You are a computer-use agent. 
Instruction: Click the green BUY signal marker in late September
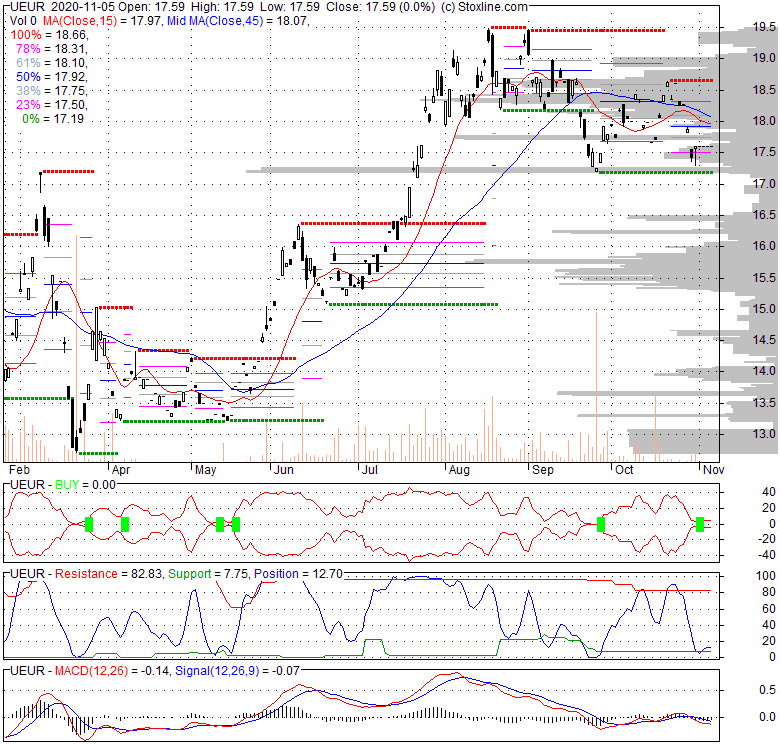(x=601, y=524)
